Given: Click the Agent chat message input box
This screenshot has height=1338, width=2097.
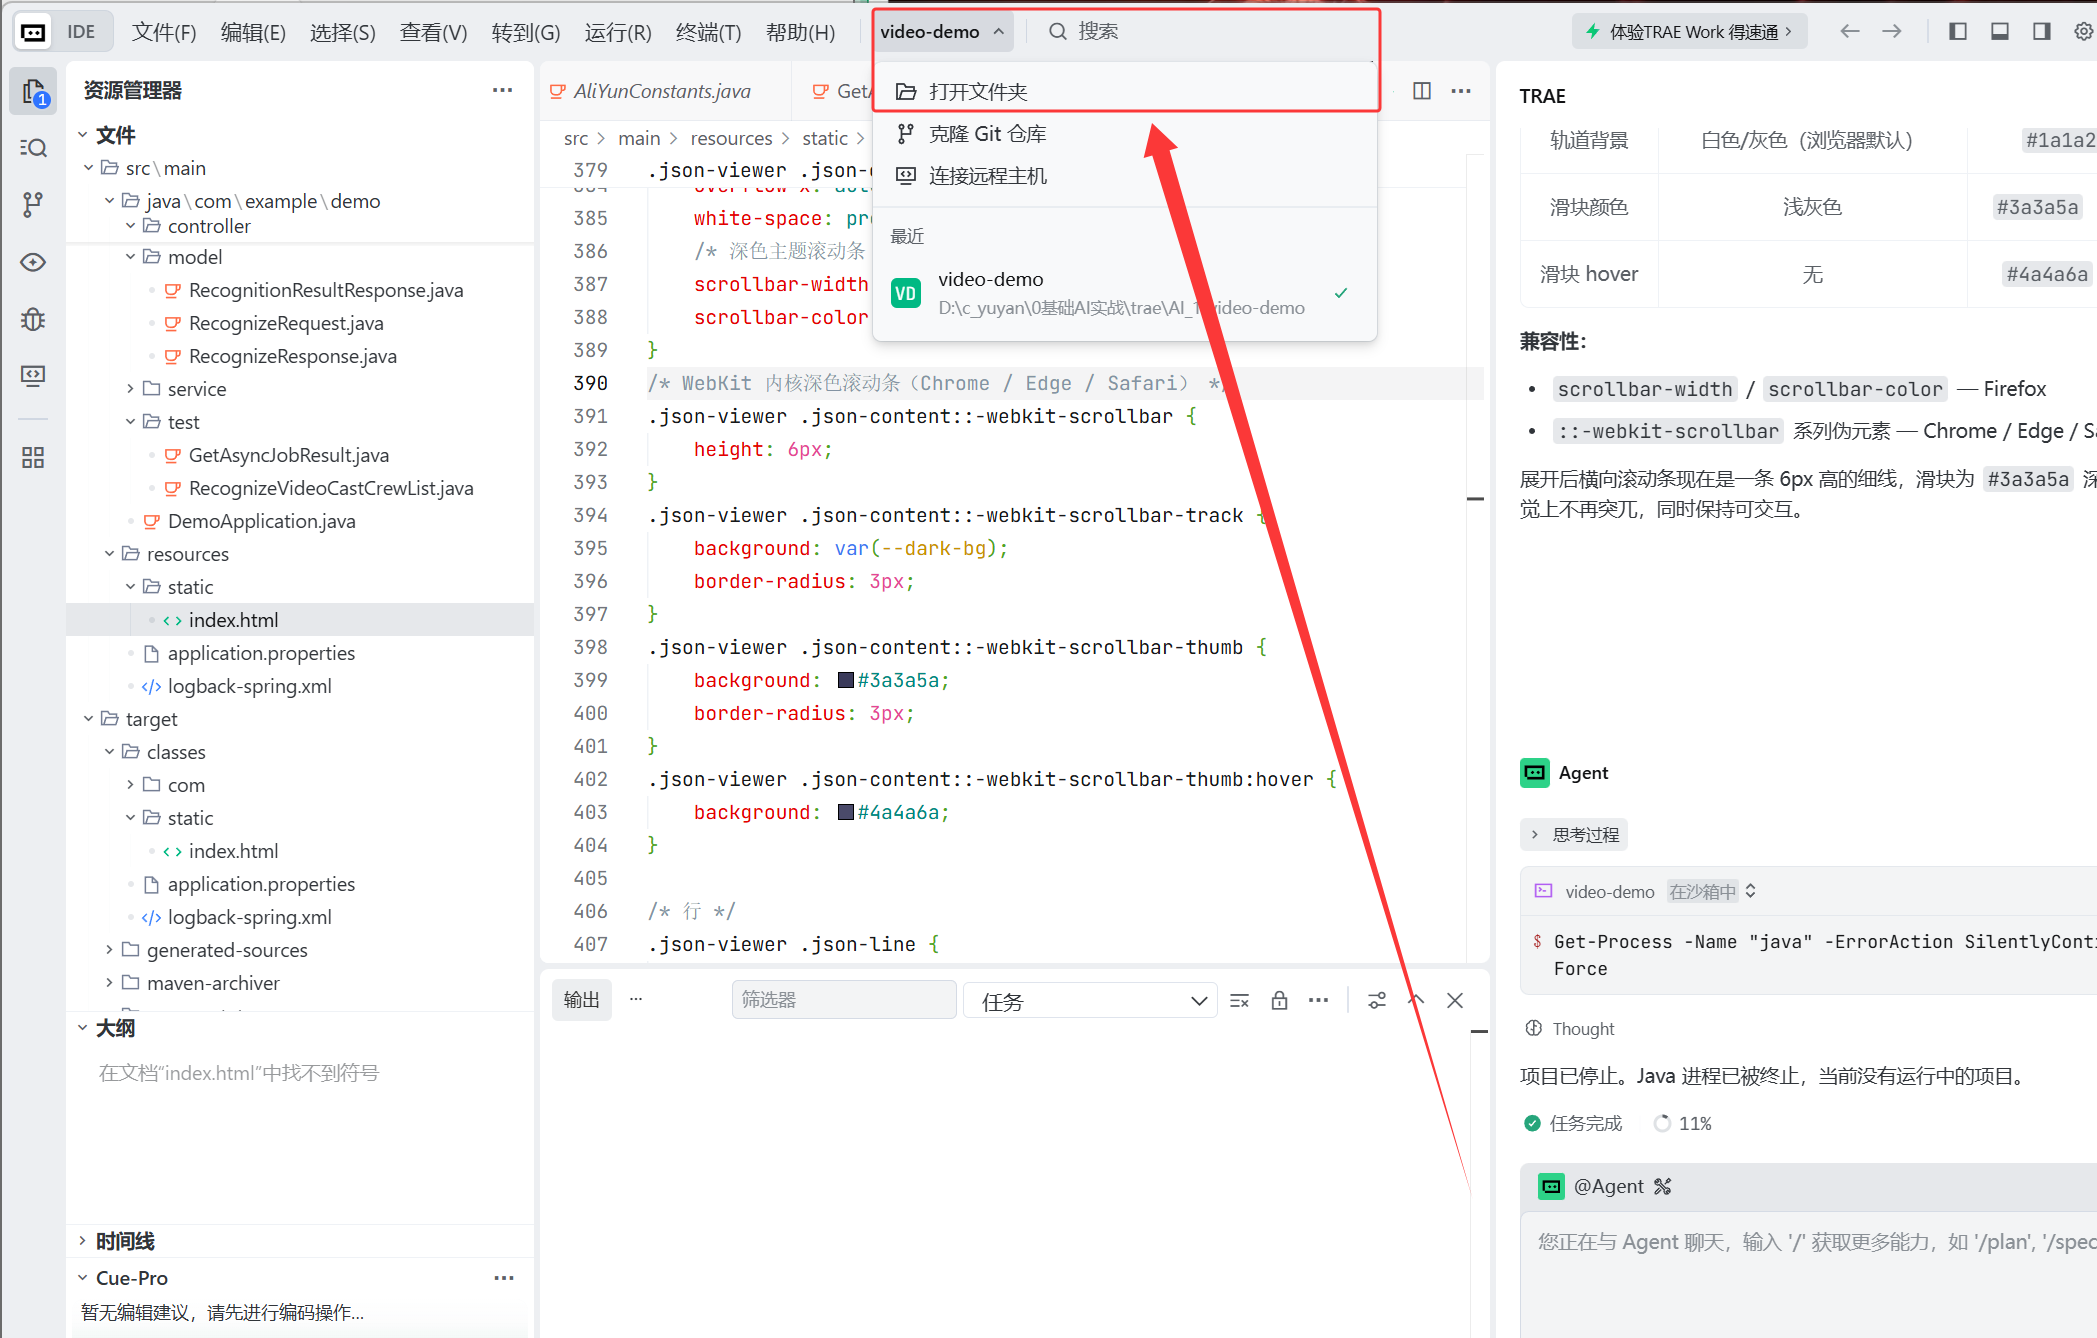Looking at the screenshot, I should pyautogui.click(x=1808, y=1275).
